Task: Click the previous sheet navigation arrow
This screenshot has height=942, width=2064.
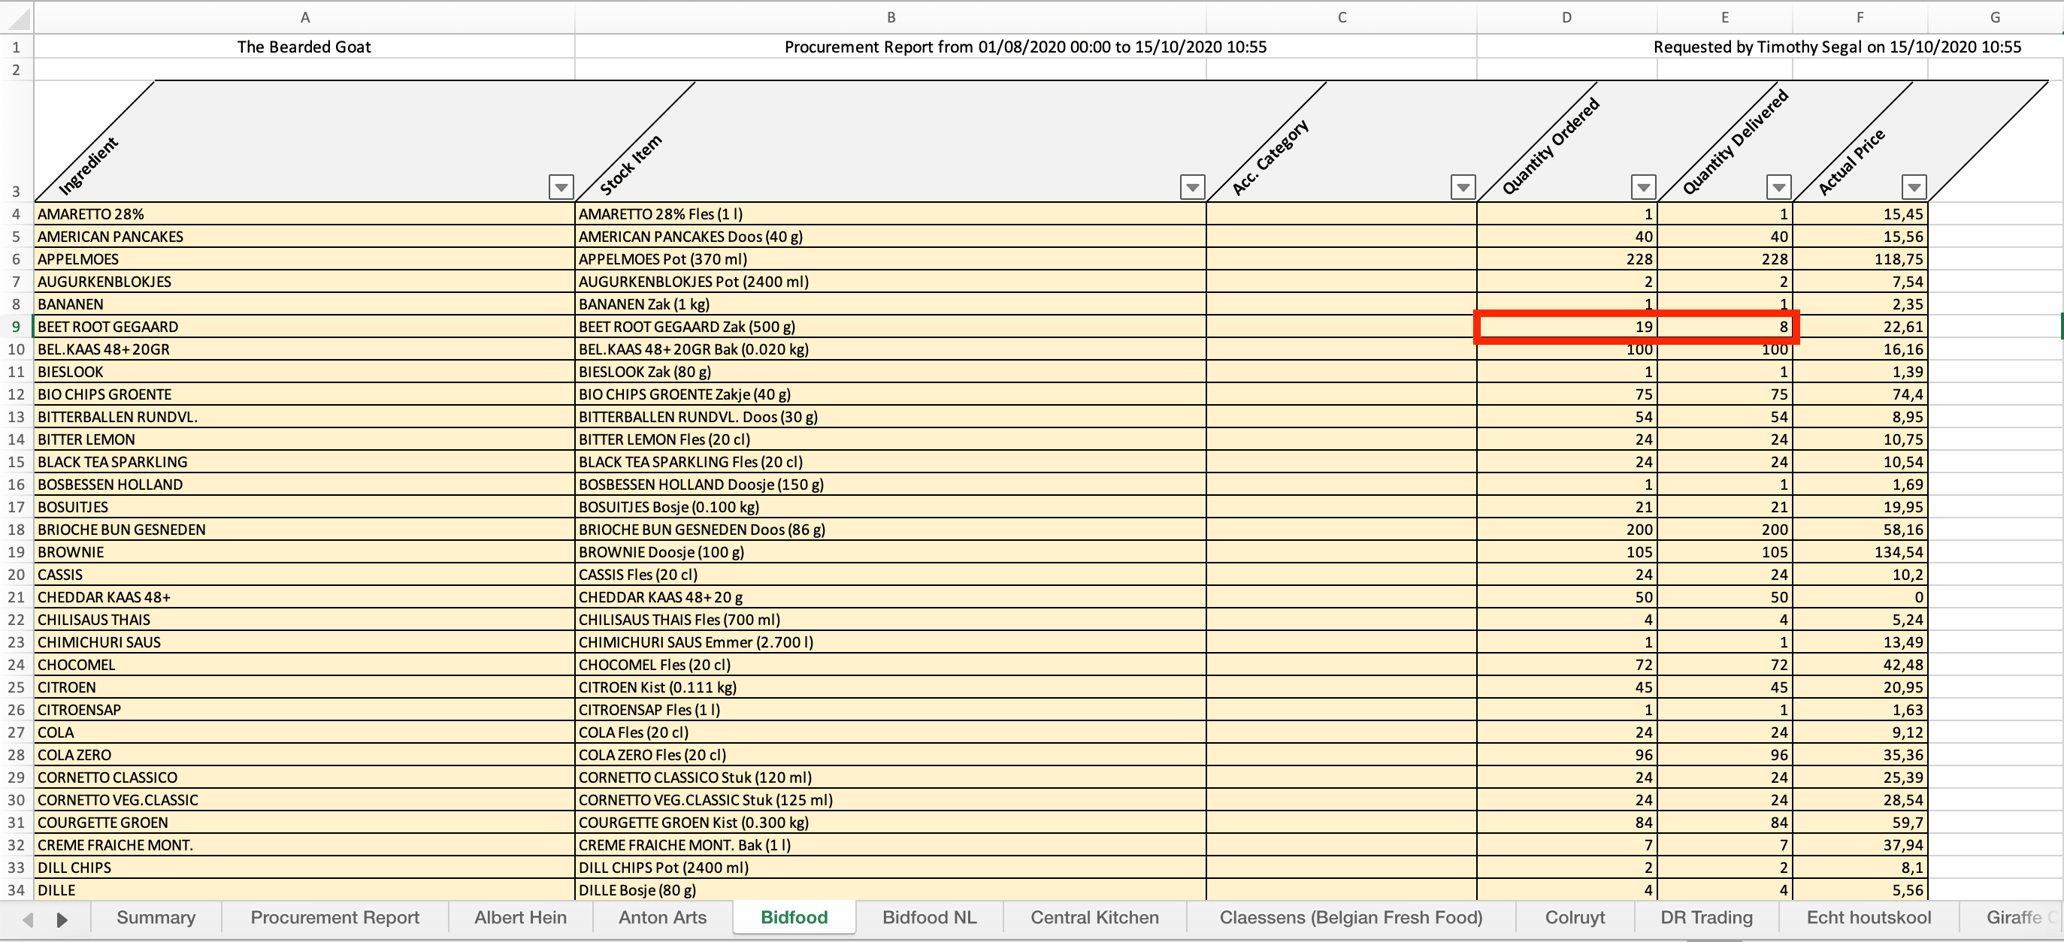Action: coord(28,919)
